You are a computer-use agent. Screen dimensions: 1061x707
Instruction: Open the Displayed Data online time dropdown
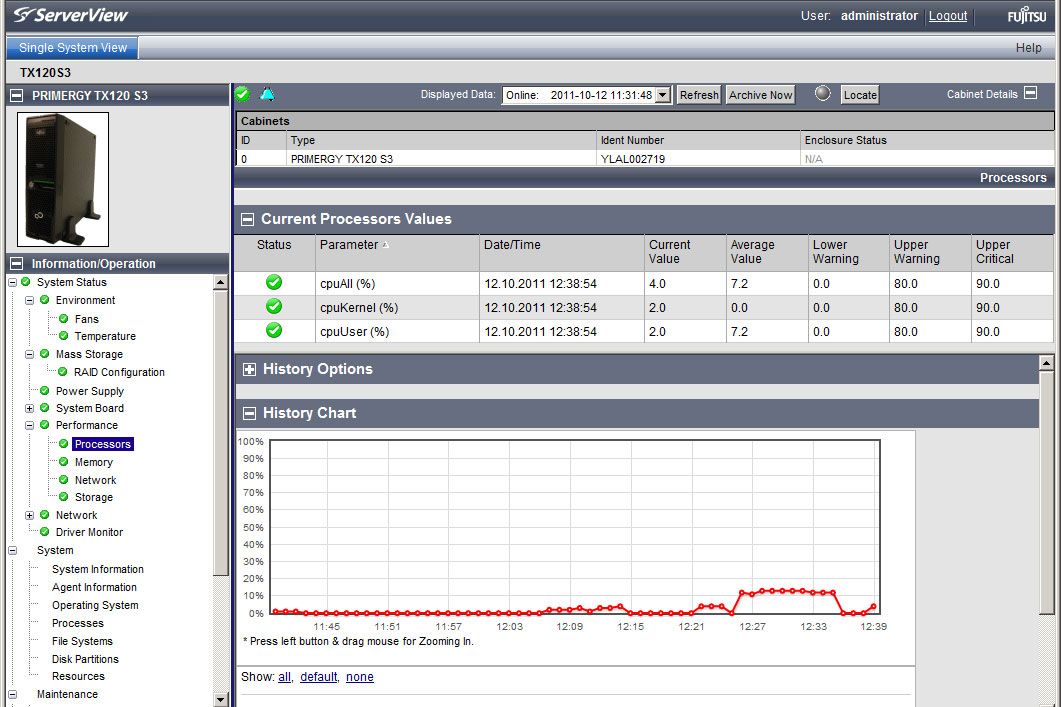(x=663, y=95)
